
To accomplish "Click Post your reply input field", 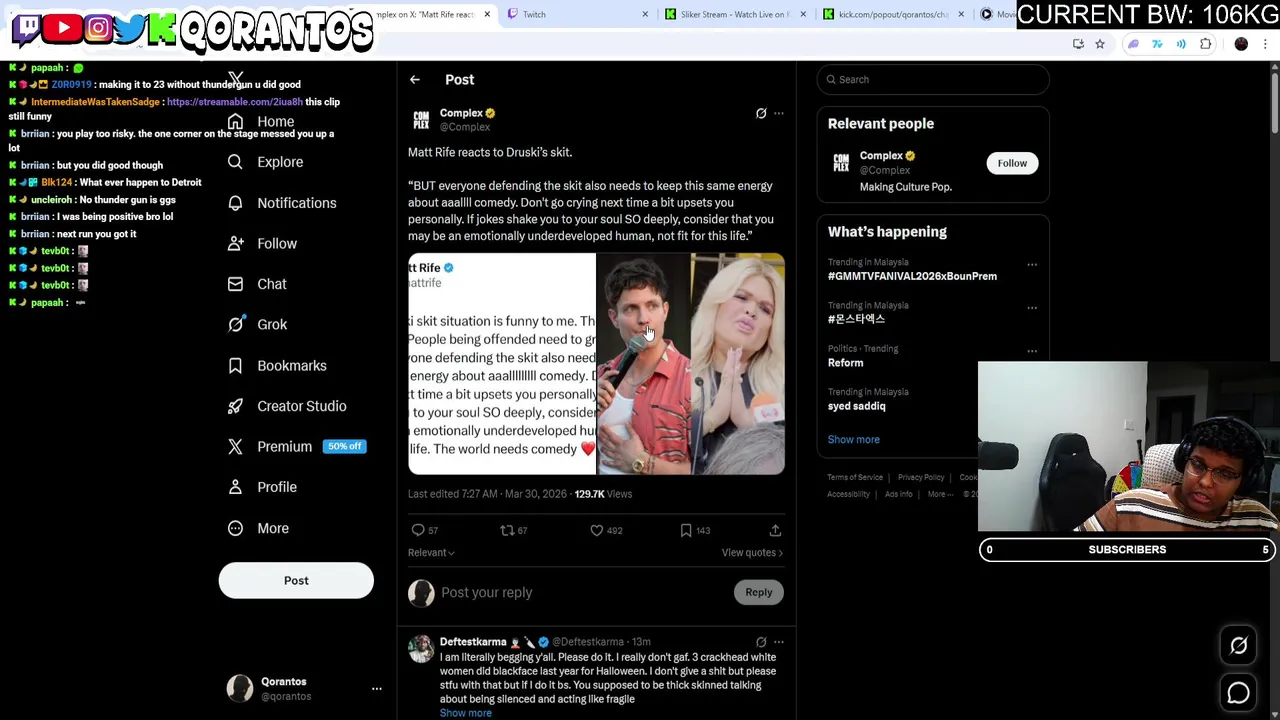I will click(x=585, y=593).
